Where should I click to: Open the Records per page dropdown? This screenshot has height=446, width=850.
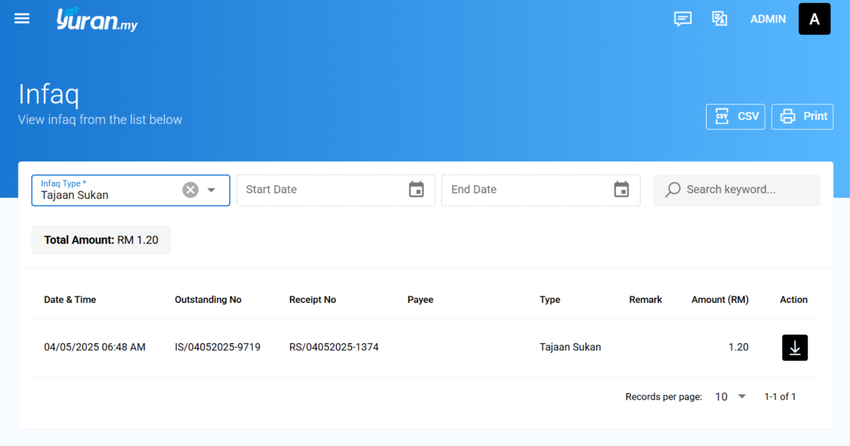pyautogui.click(x=730, y=397)
